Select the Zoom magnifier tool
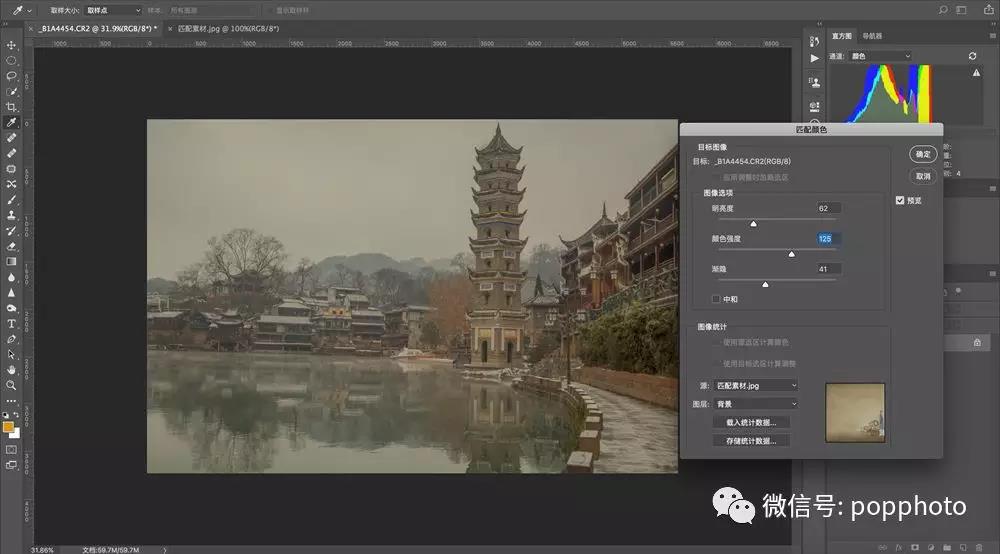This screenshot has height=554, width=1000. tap(11, 385)
